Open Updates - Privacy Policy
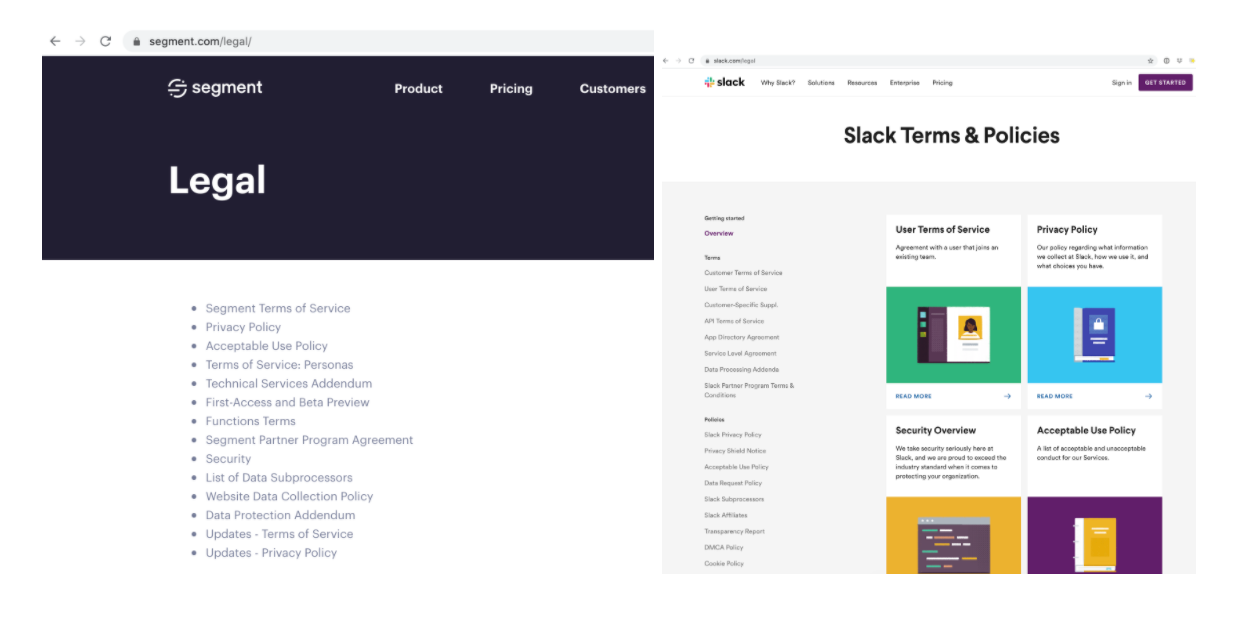 click(x=271, y=553)
